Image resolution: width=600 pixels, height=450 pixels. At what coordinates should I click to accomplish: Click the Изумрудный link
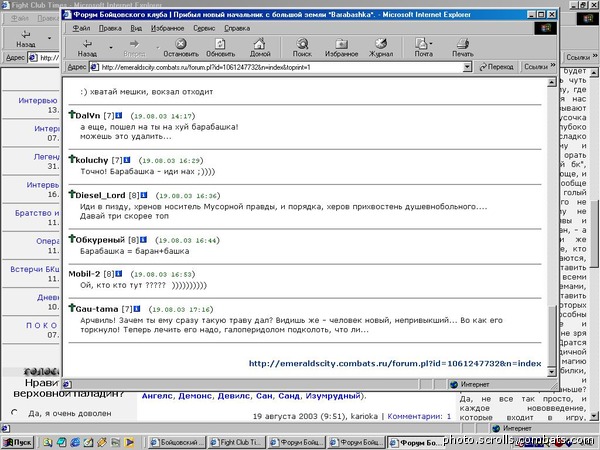coord(333,396)
